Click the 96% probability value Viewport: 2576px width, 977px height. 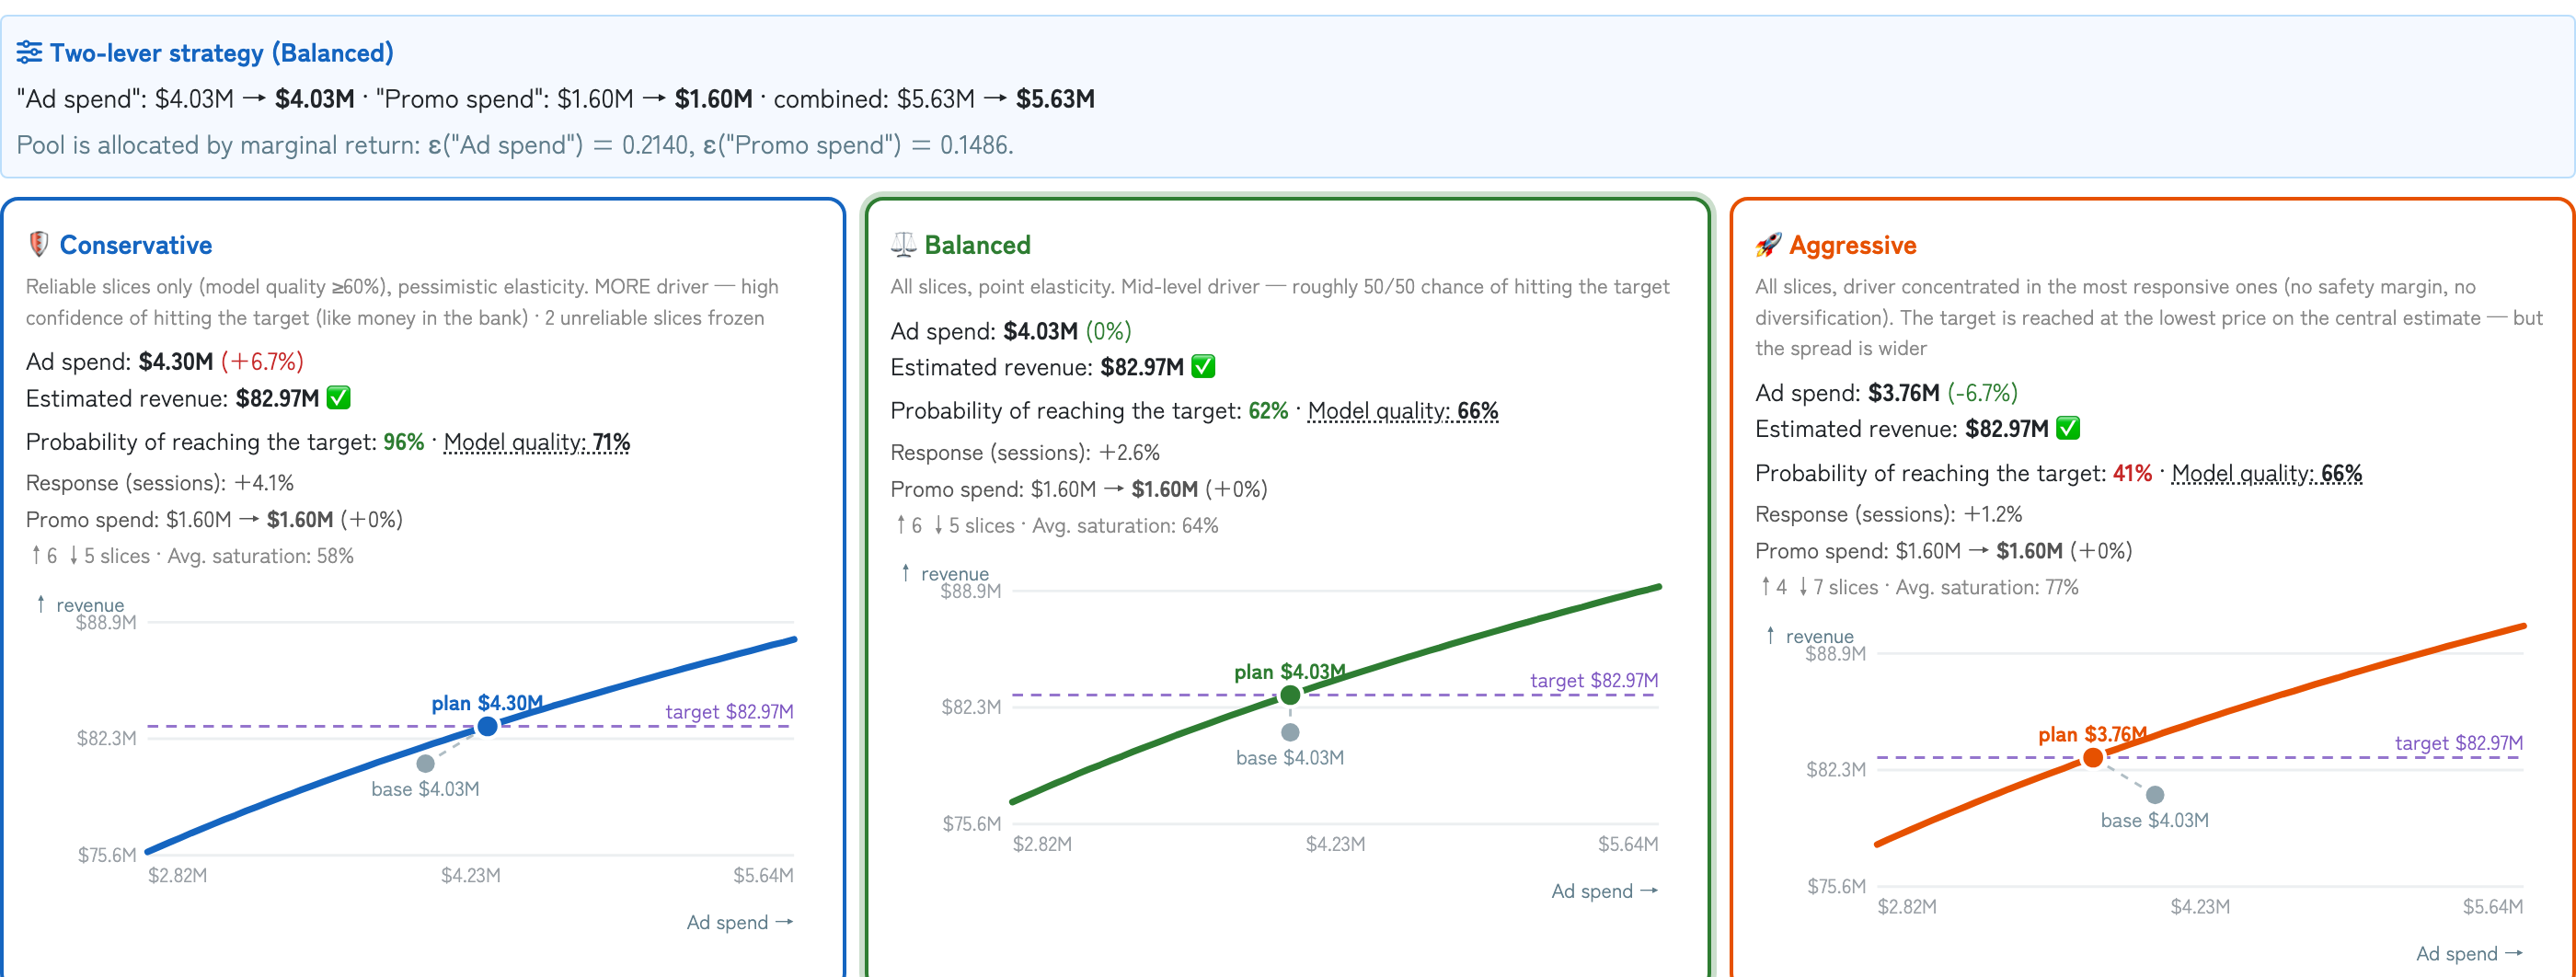click(404, 442)
